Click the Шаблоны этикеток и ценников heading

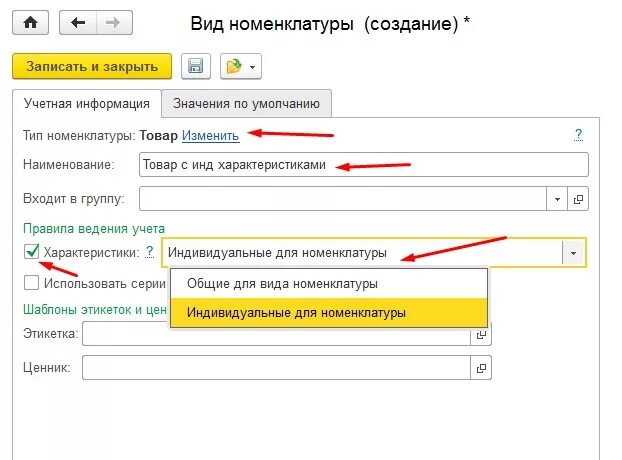pyautogui.click(x=95, y=309)
